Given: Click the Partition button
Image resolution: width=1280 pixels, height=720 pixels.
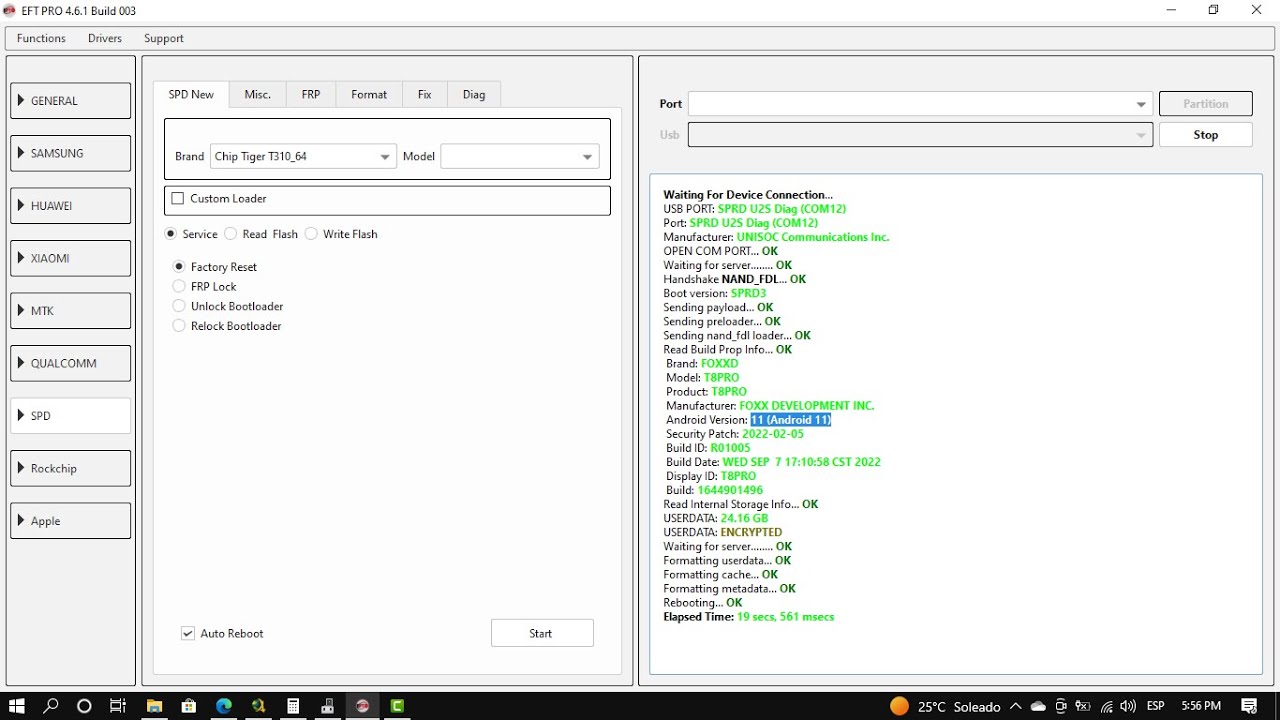Looking at the screenshot, I should [1206, 104].
